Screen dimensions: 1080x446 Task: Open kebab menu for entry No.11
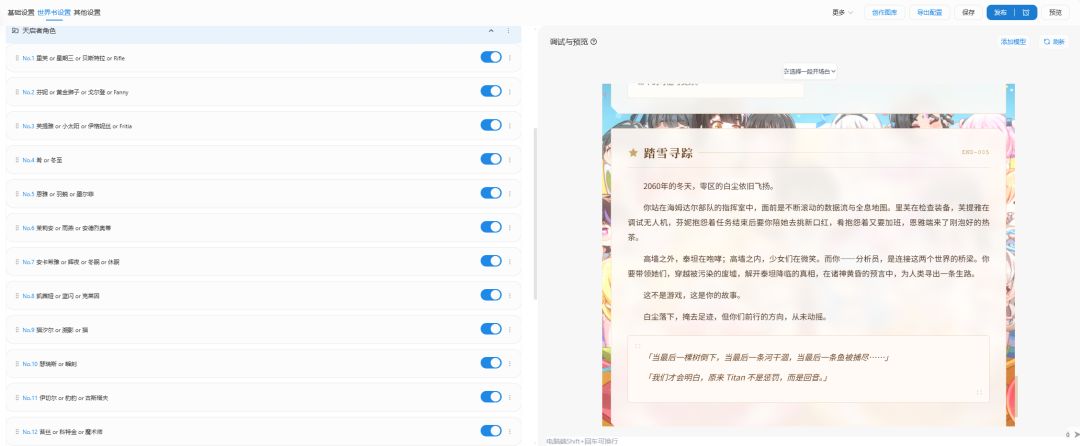(x=510, y=397)
